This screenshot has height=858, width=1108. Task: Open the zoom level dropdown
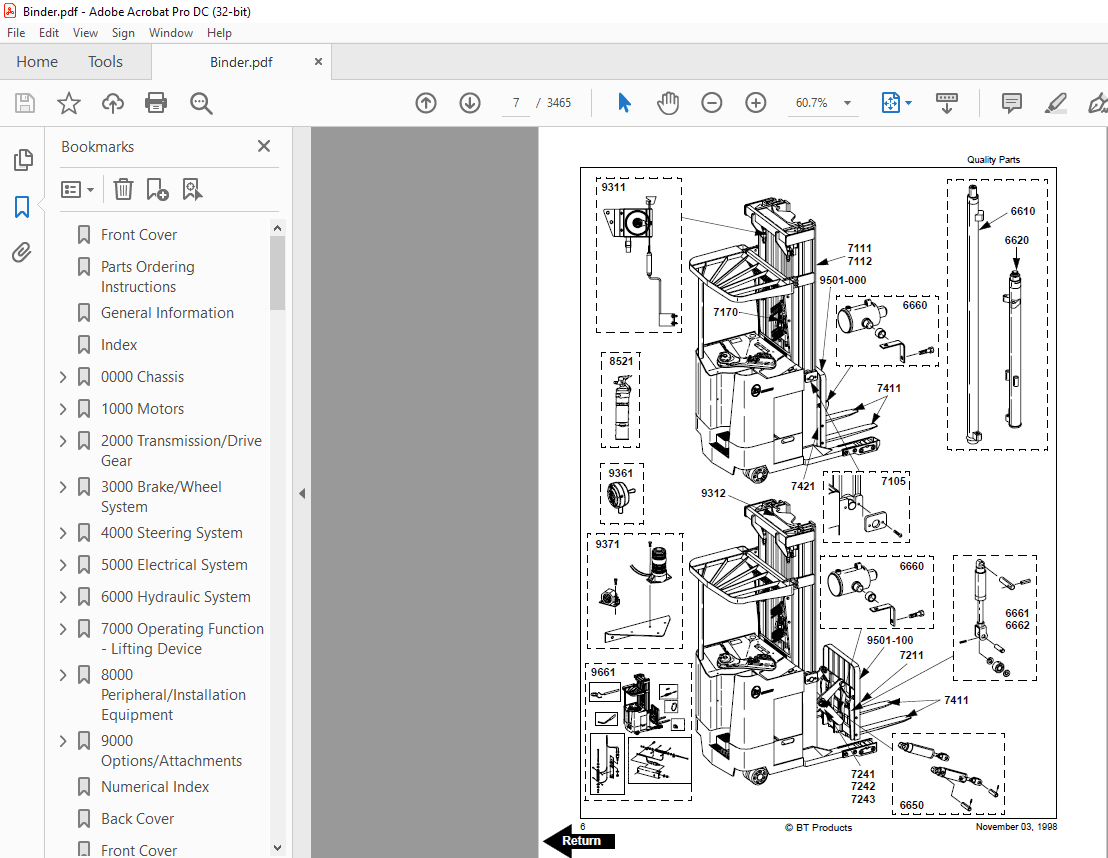[x=848, y=103]
